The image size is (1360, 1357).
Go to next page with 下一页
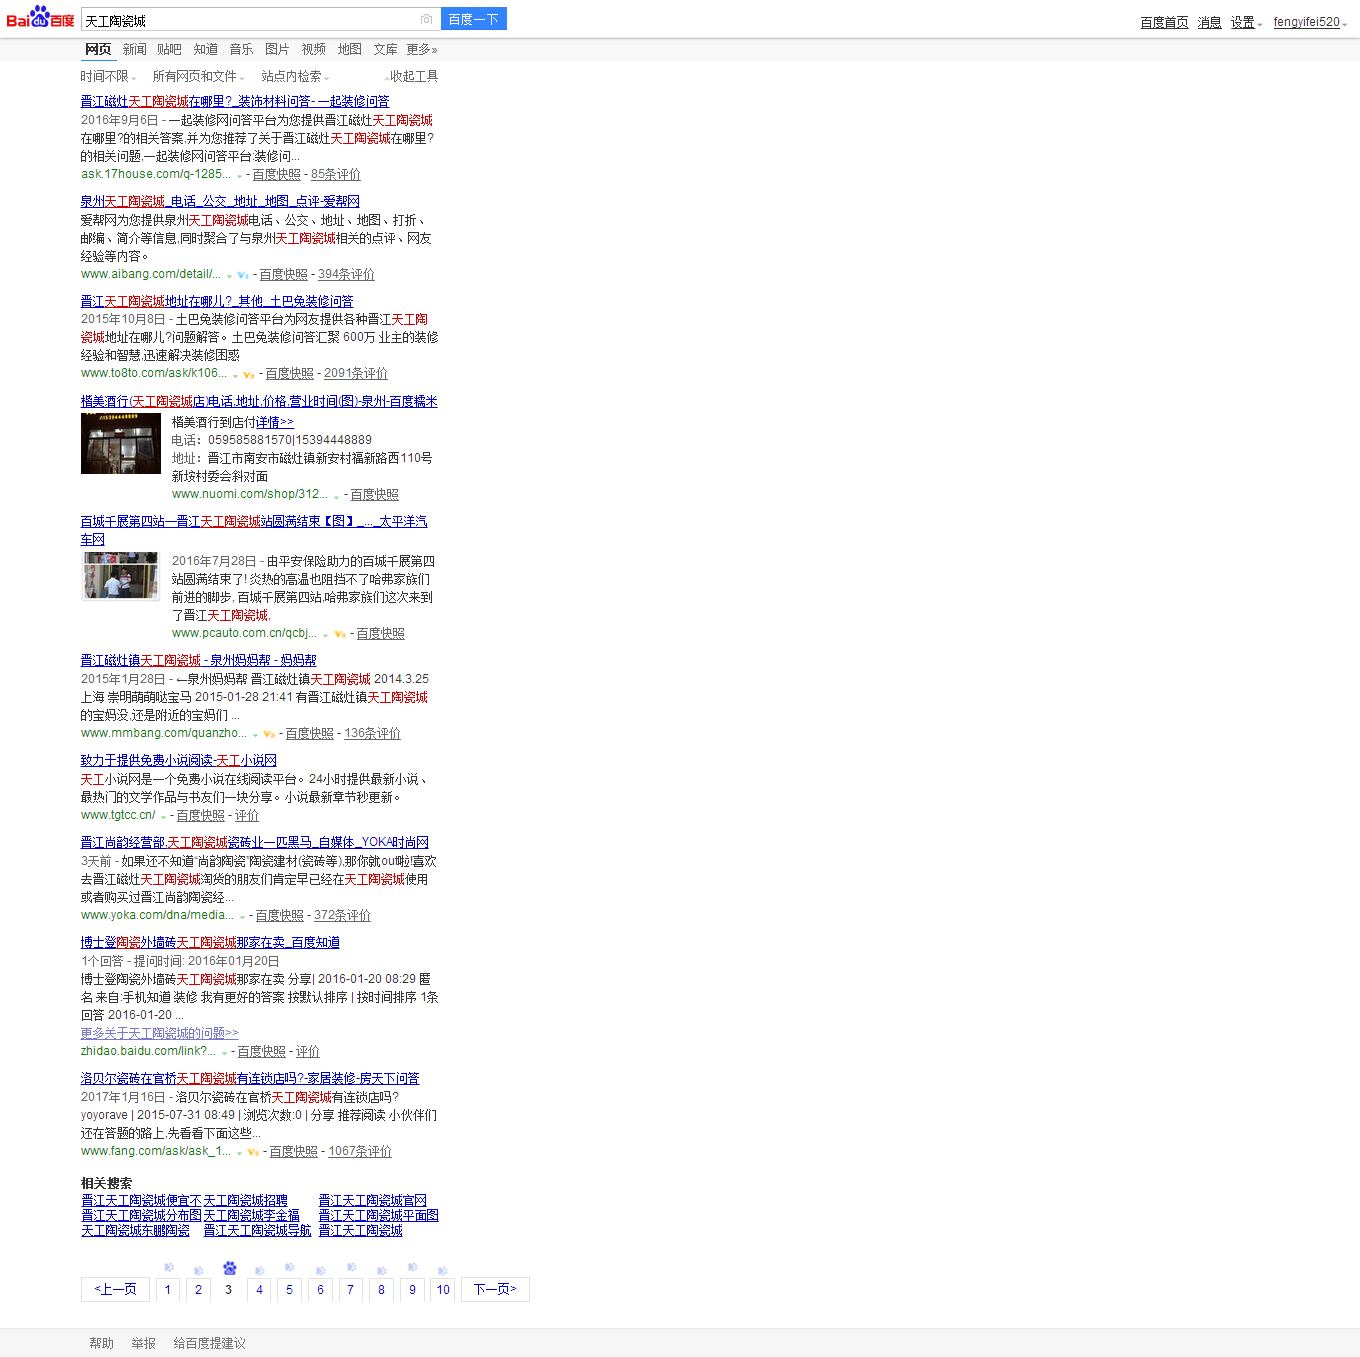[x=495, y=1289]
